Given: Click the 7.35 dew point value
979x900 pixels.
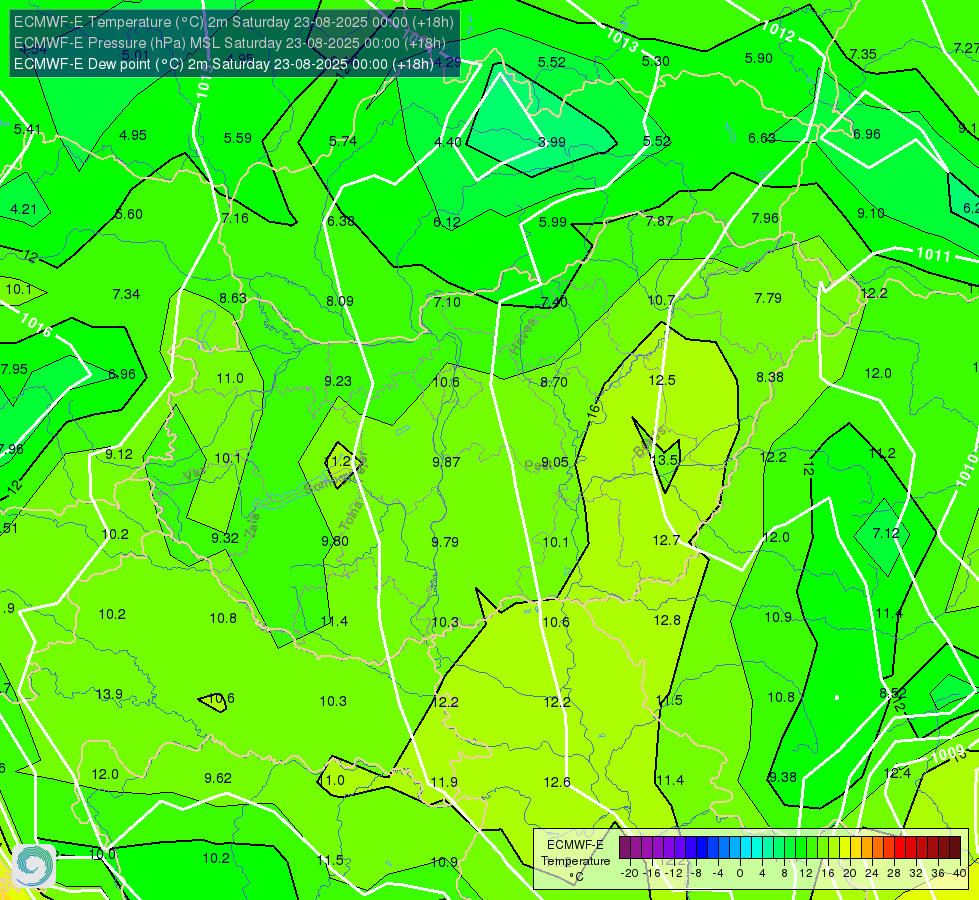Looking at the screenshot, I should tap(863, 54).
